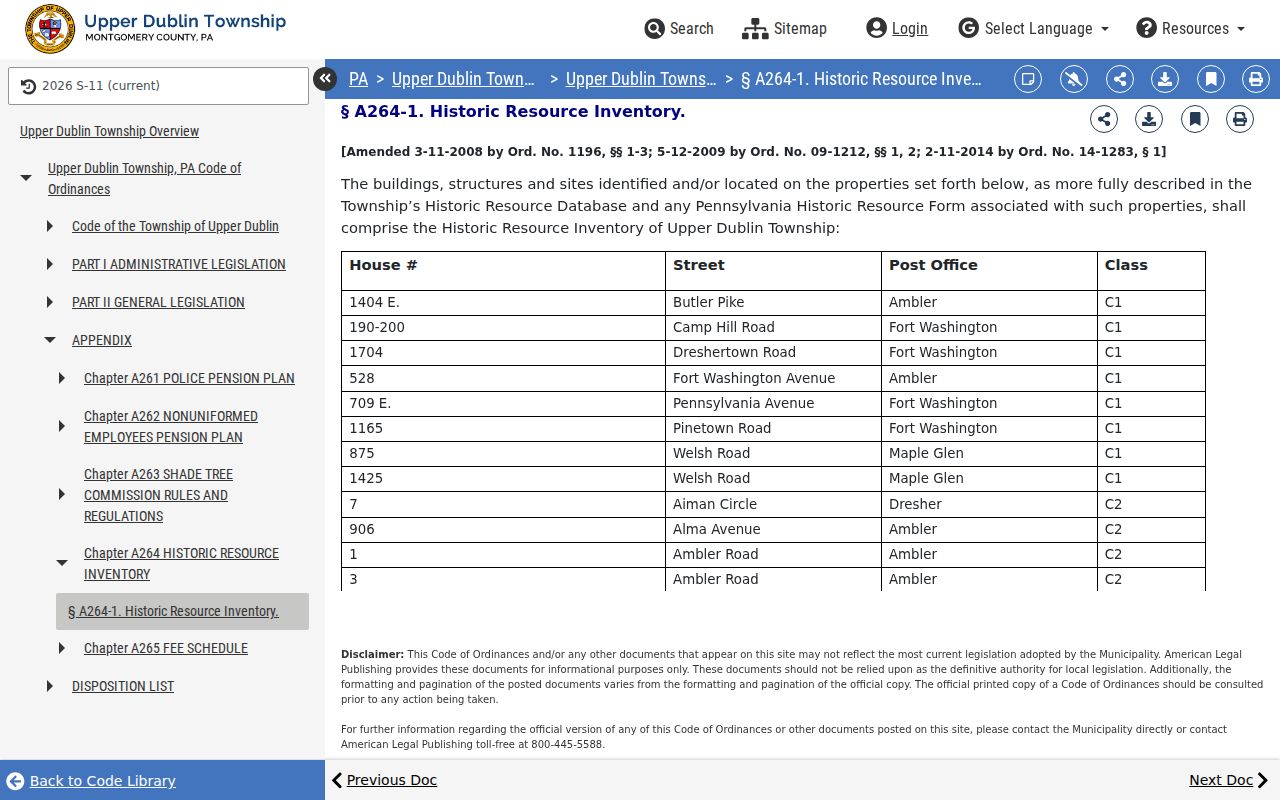This screenshot has height=800, width=1280.
Task: Open the Sitemap from the top navigation
Action: tap(784, 28)
